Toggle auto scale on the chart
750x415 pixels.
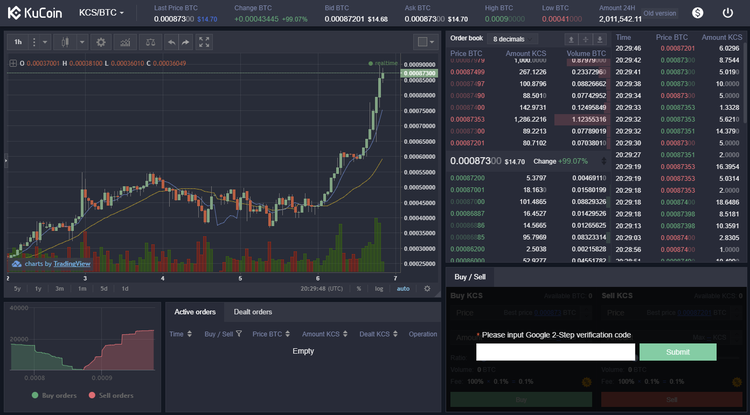[x=403, y=289]
